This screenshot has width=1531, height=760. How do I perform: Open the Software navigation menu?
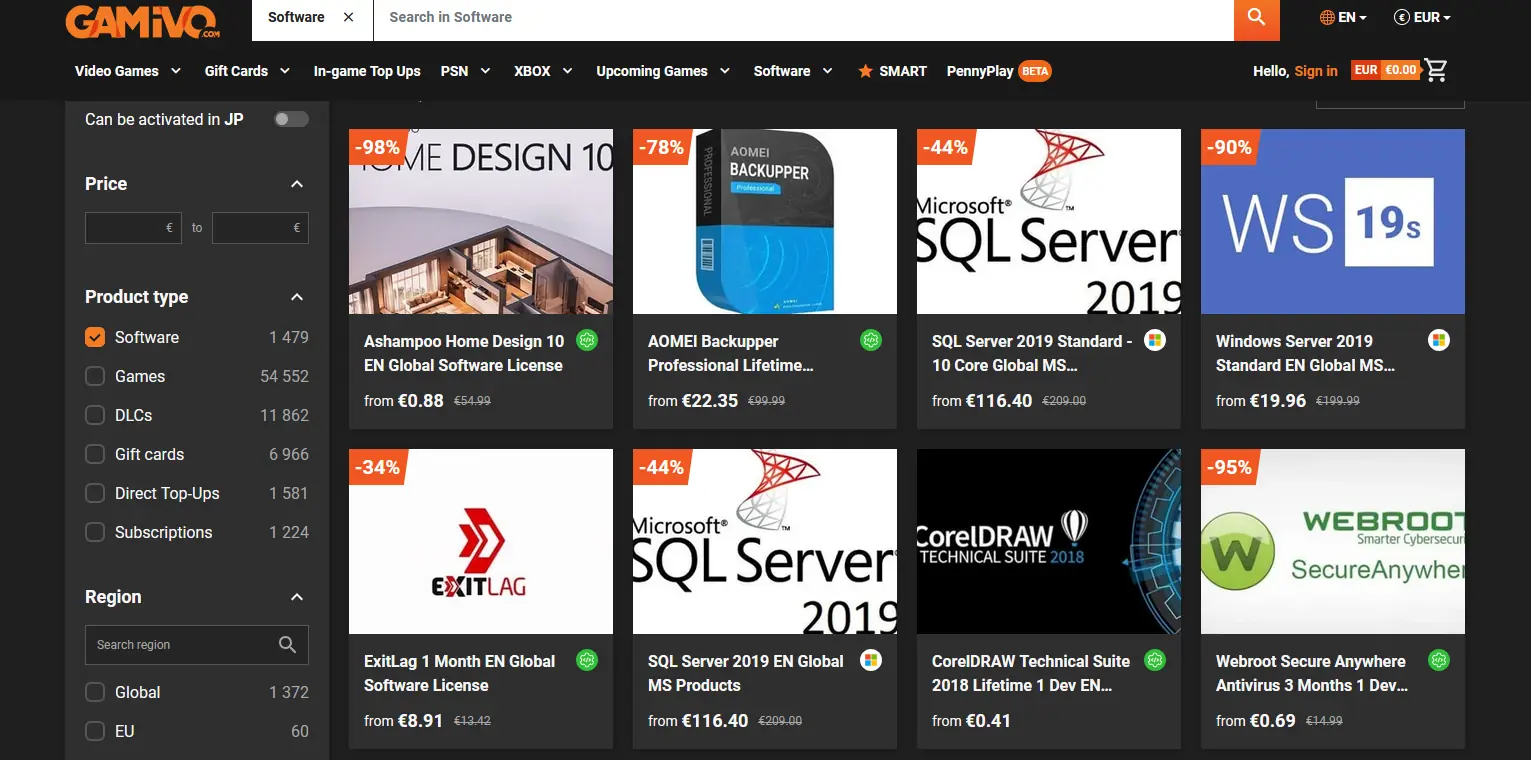(793, 71)
